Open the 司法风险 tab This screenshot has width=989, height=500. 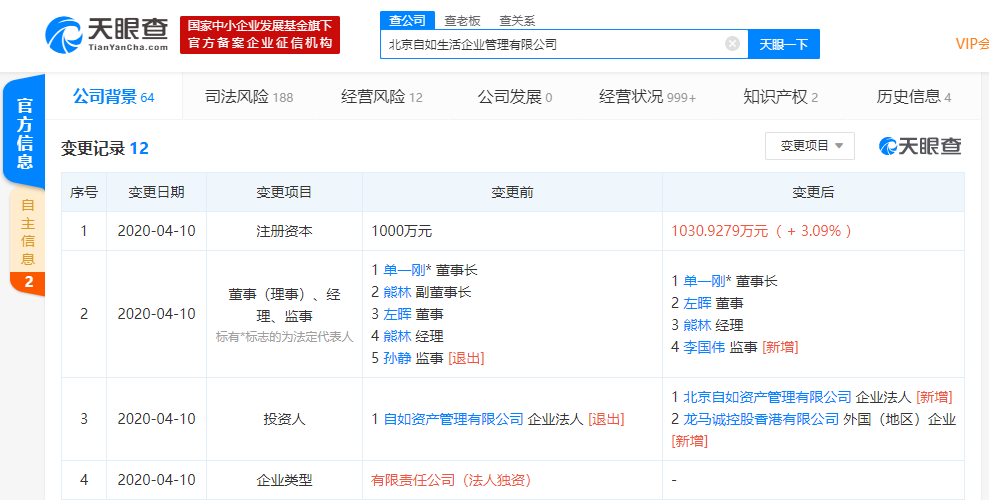point(248,97)
